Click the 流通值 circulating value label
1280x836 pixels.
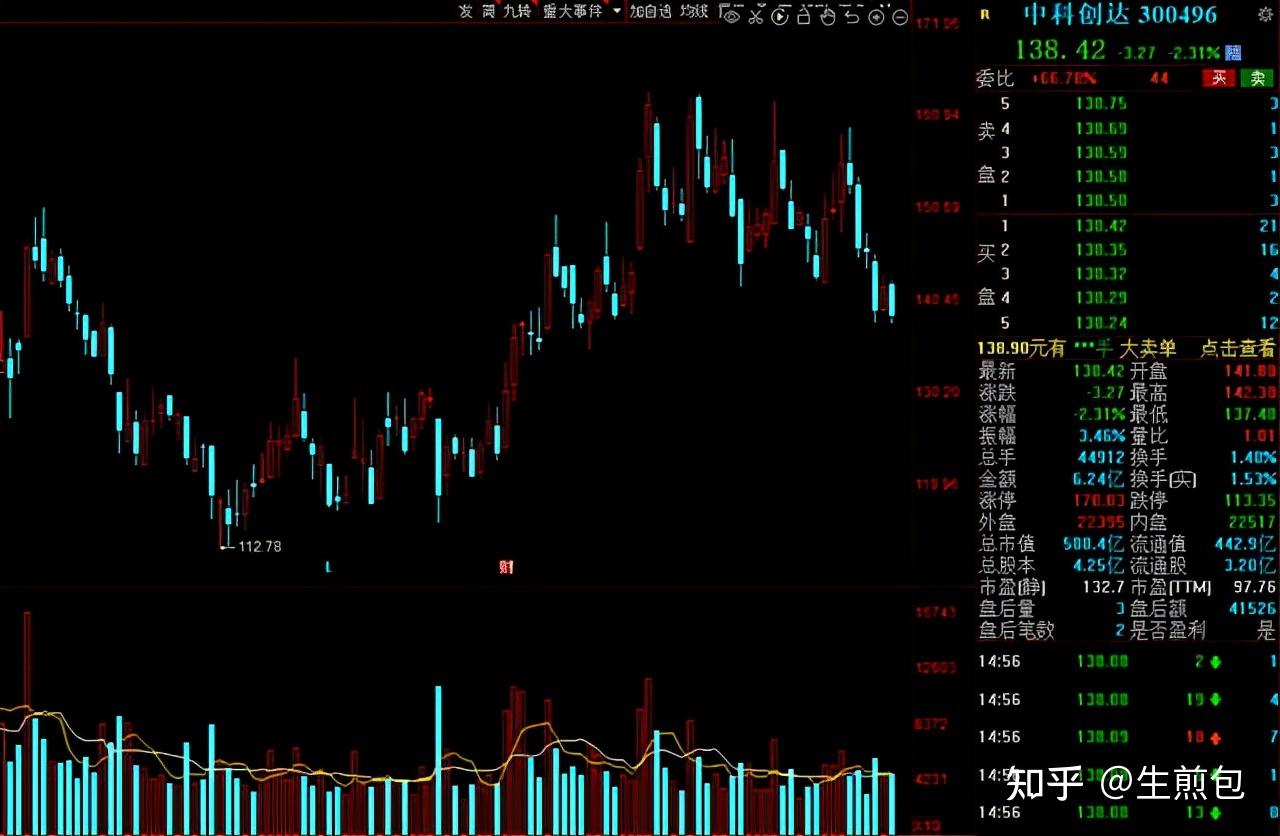(1157, 545)
